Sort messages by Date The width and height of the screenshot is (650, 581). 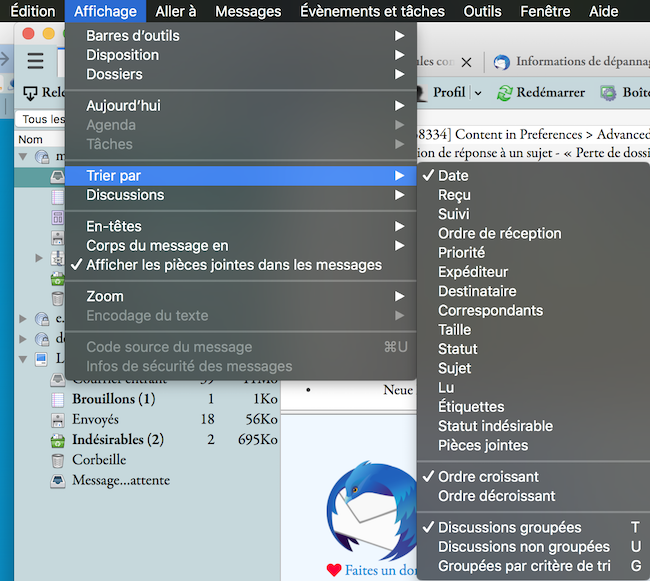click(x=533, y=176)
